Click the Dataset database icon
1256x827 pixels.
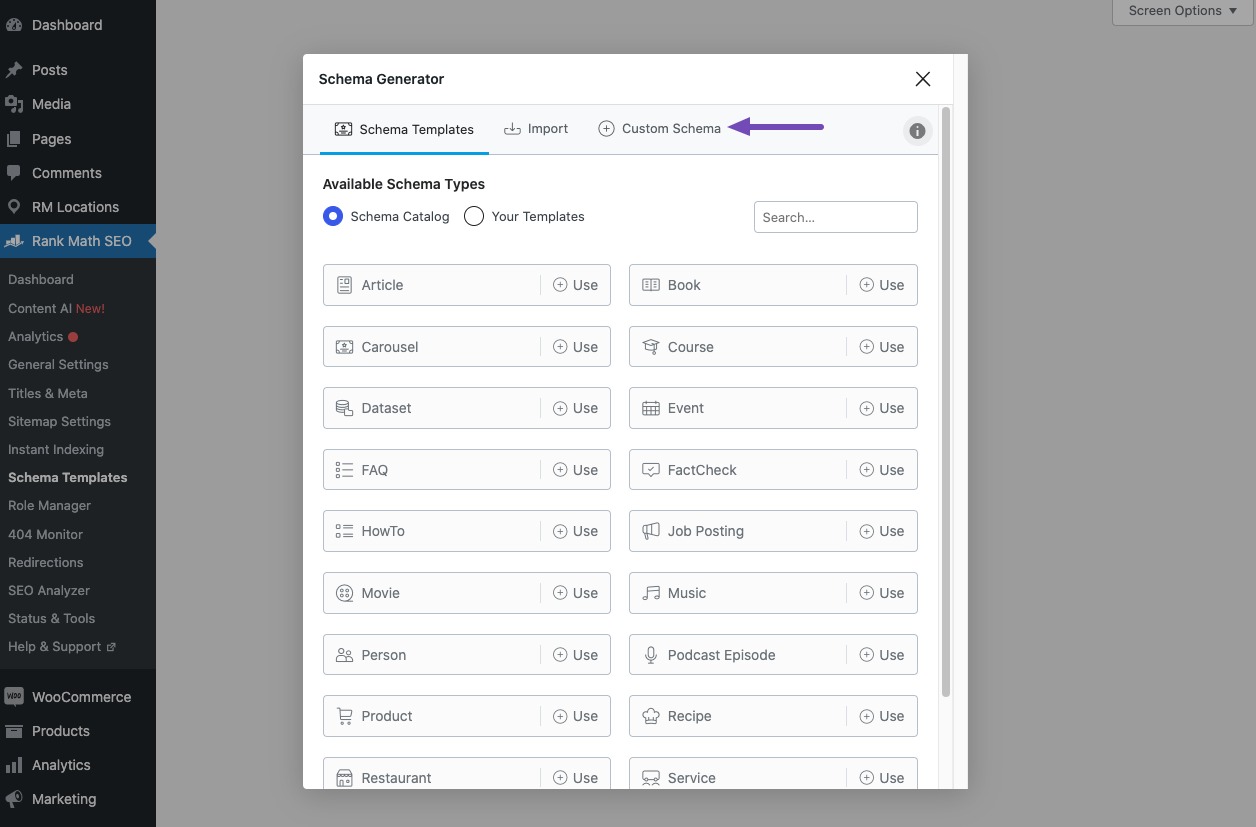[344, 408]
